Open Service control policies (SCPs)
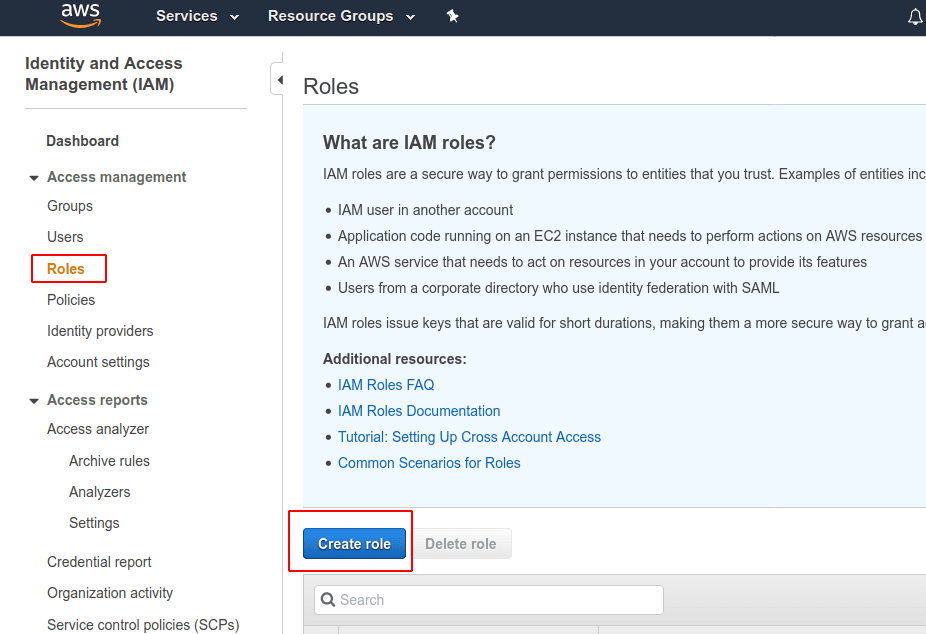The height and width of the screenshot is (634, 926). point(143,625)
